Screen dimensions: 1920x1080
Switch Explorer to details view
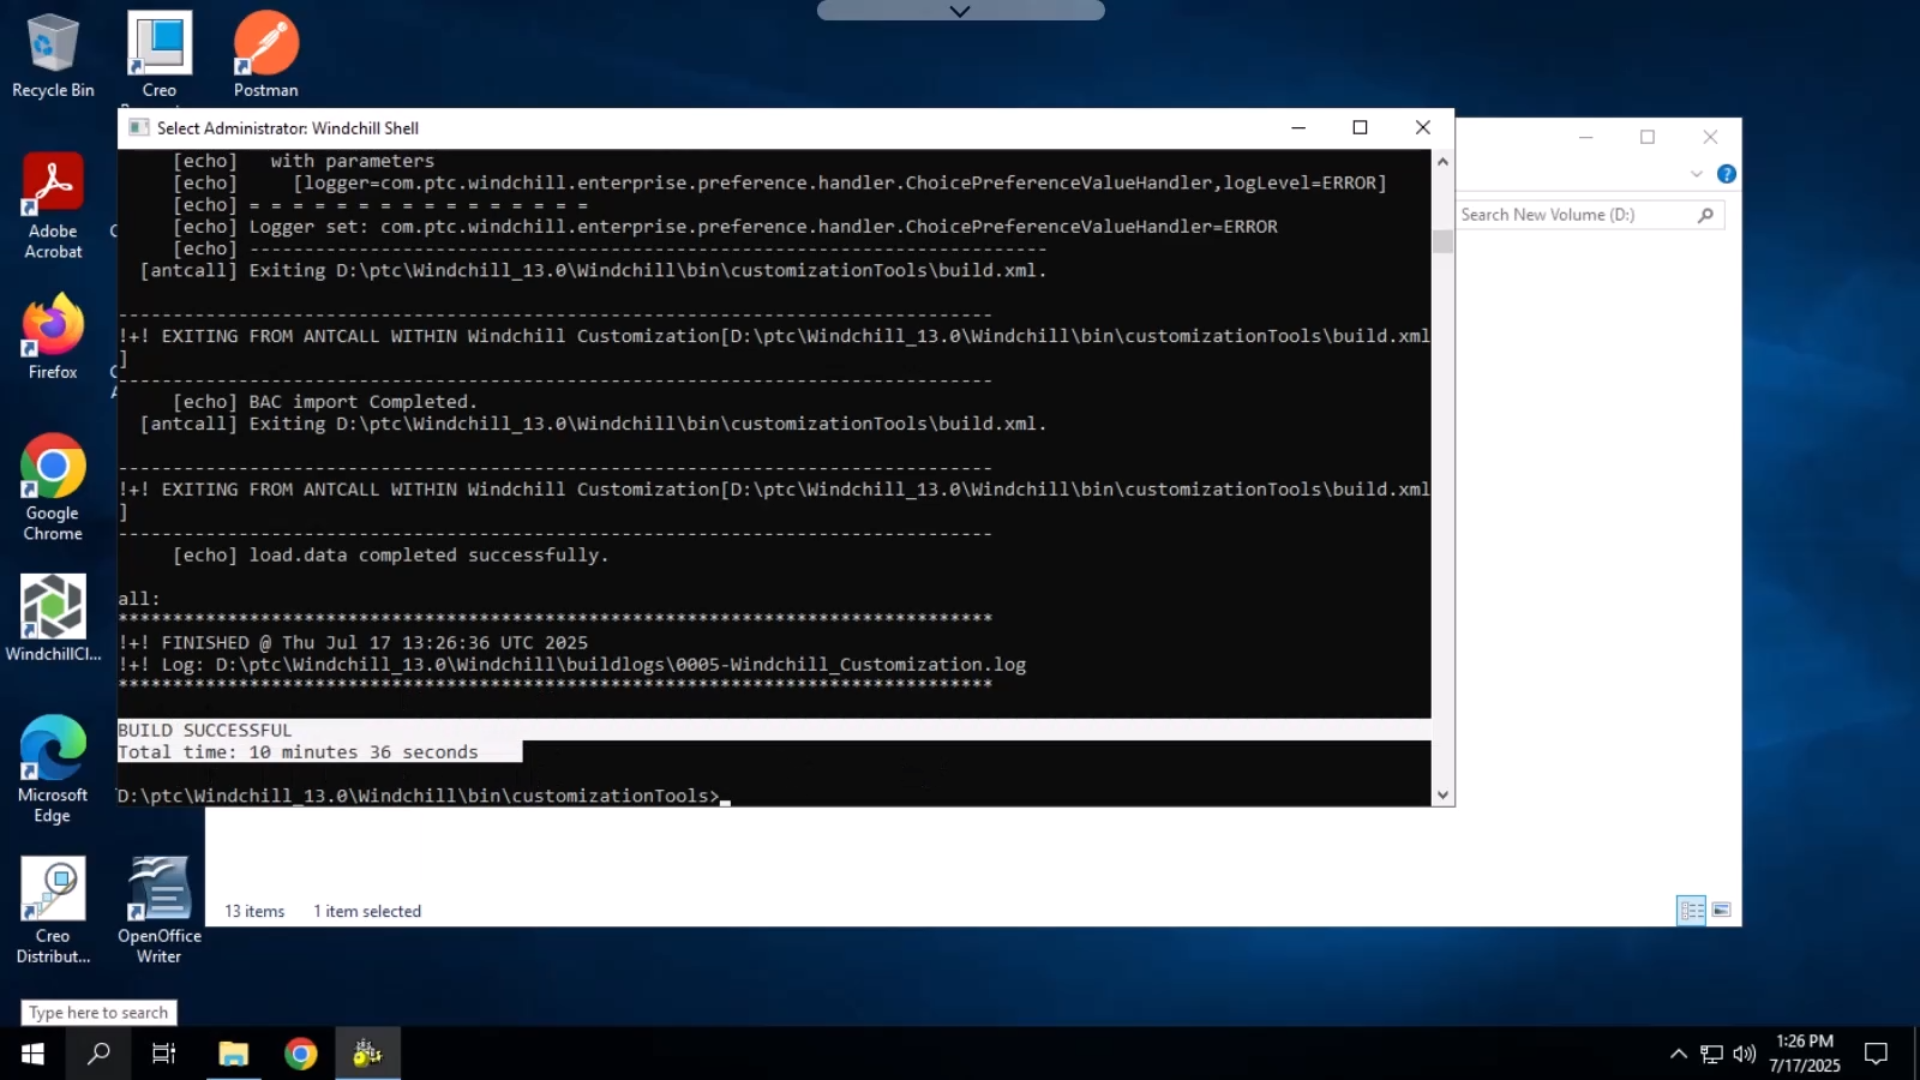tap(1691, 910)
